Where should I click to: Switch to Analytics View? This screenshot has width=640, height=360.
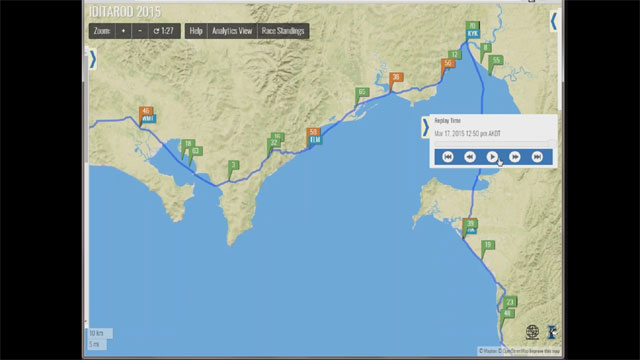coord(232,31)
